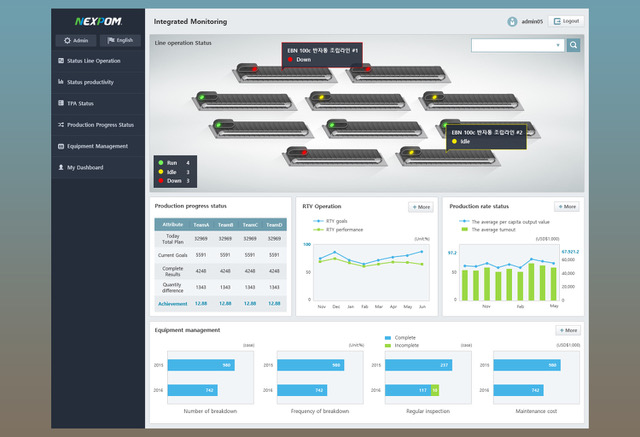Click the 2015 Number of breakdown bar
This screenshot has width=640, height=437.
click(201, 365)
